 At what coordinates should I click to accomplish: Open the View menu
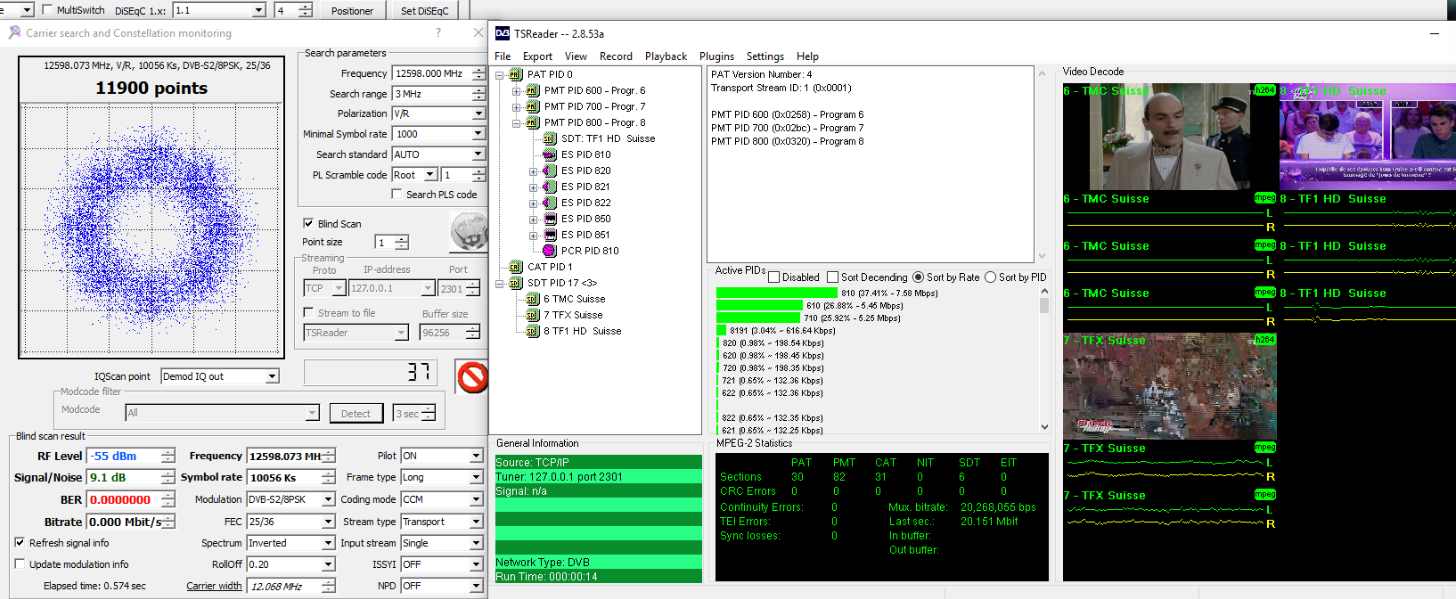pos(576,56)
